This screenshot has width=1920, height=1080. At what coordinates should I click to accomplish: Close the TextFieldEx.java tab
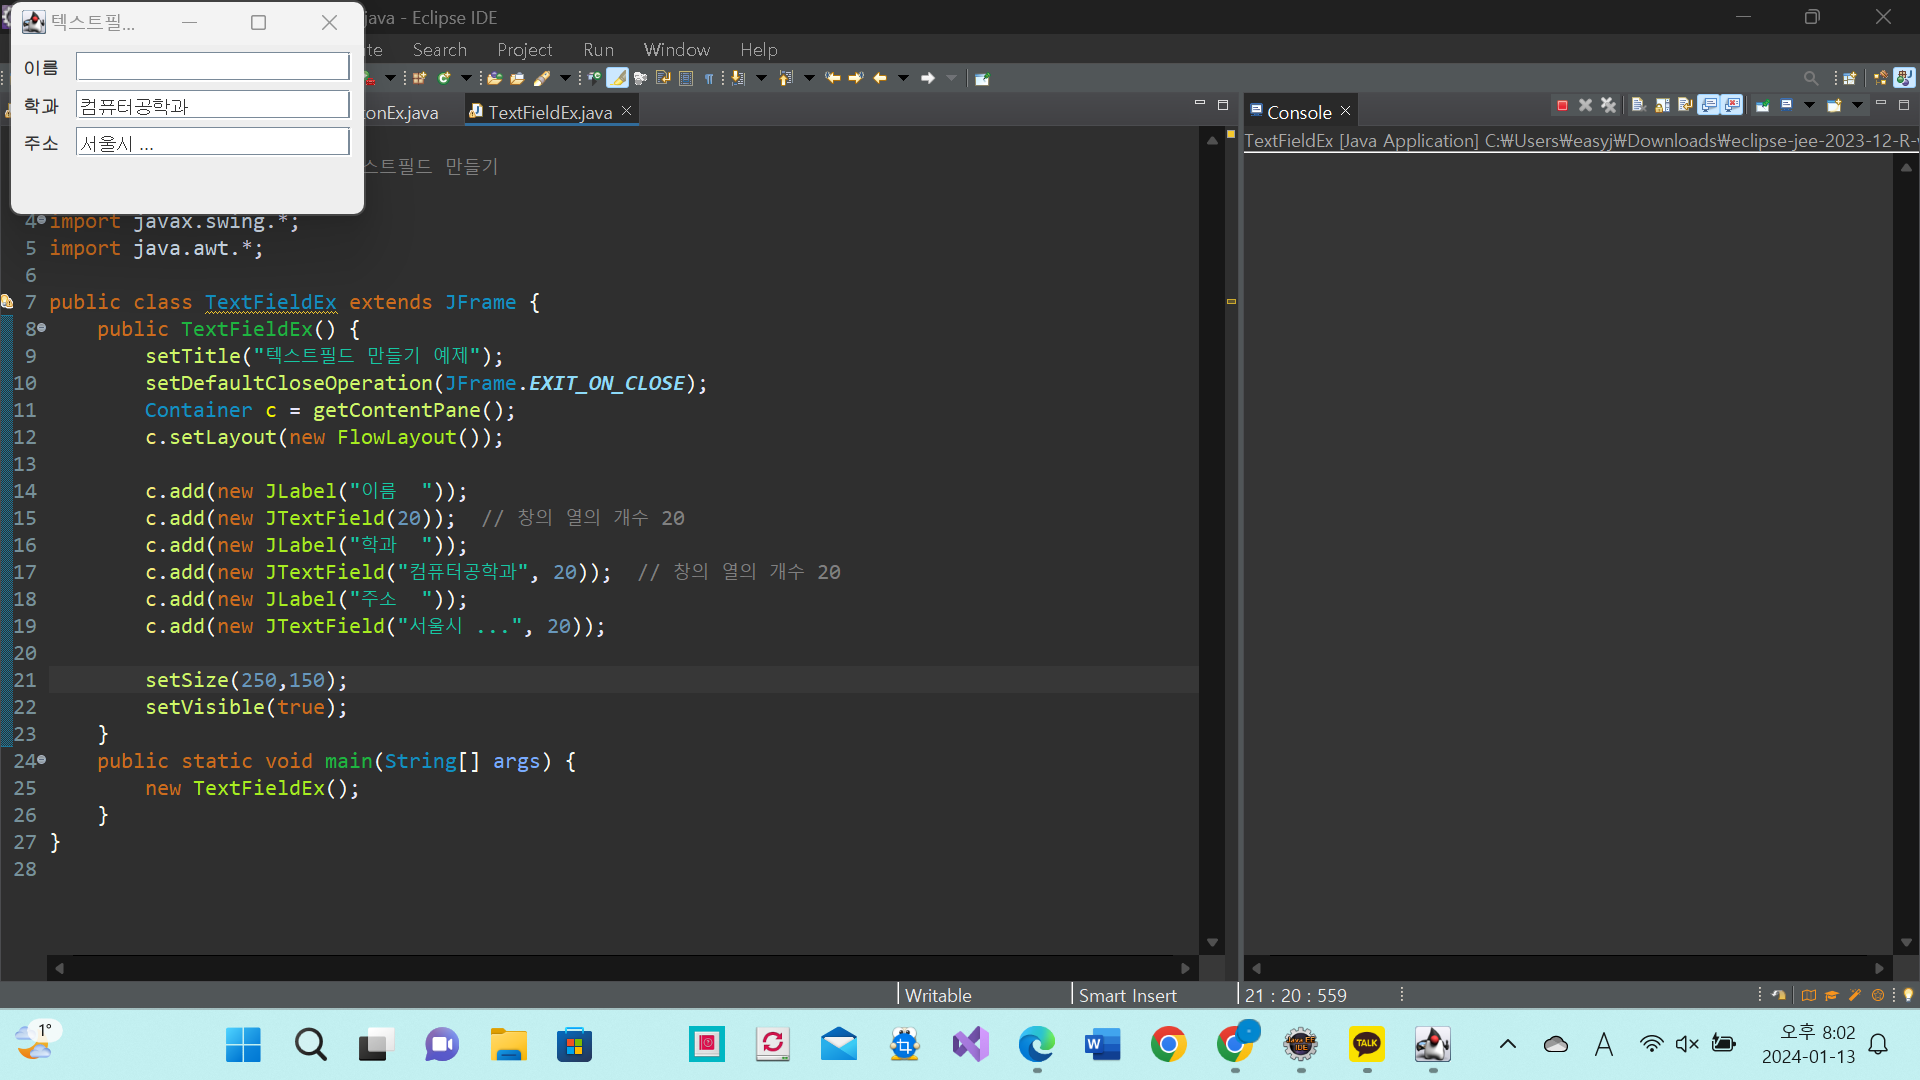click(626, 111)
